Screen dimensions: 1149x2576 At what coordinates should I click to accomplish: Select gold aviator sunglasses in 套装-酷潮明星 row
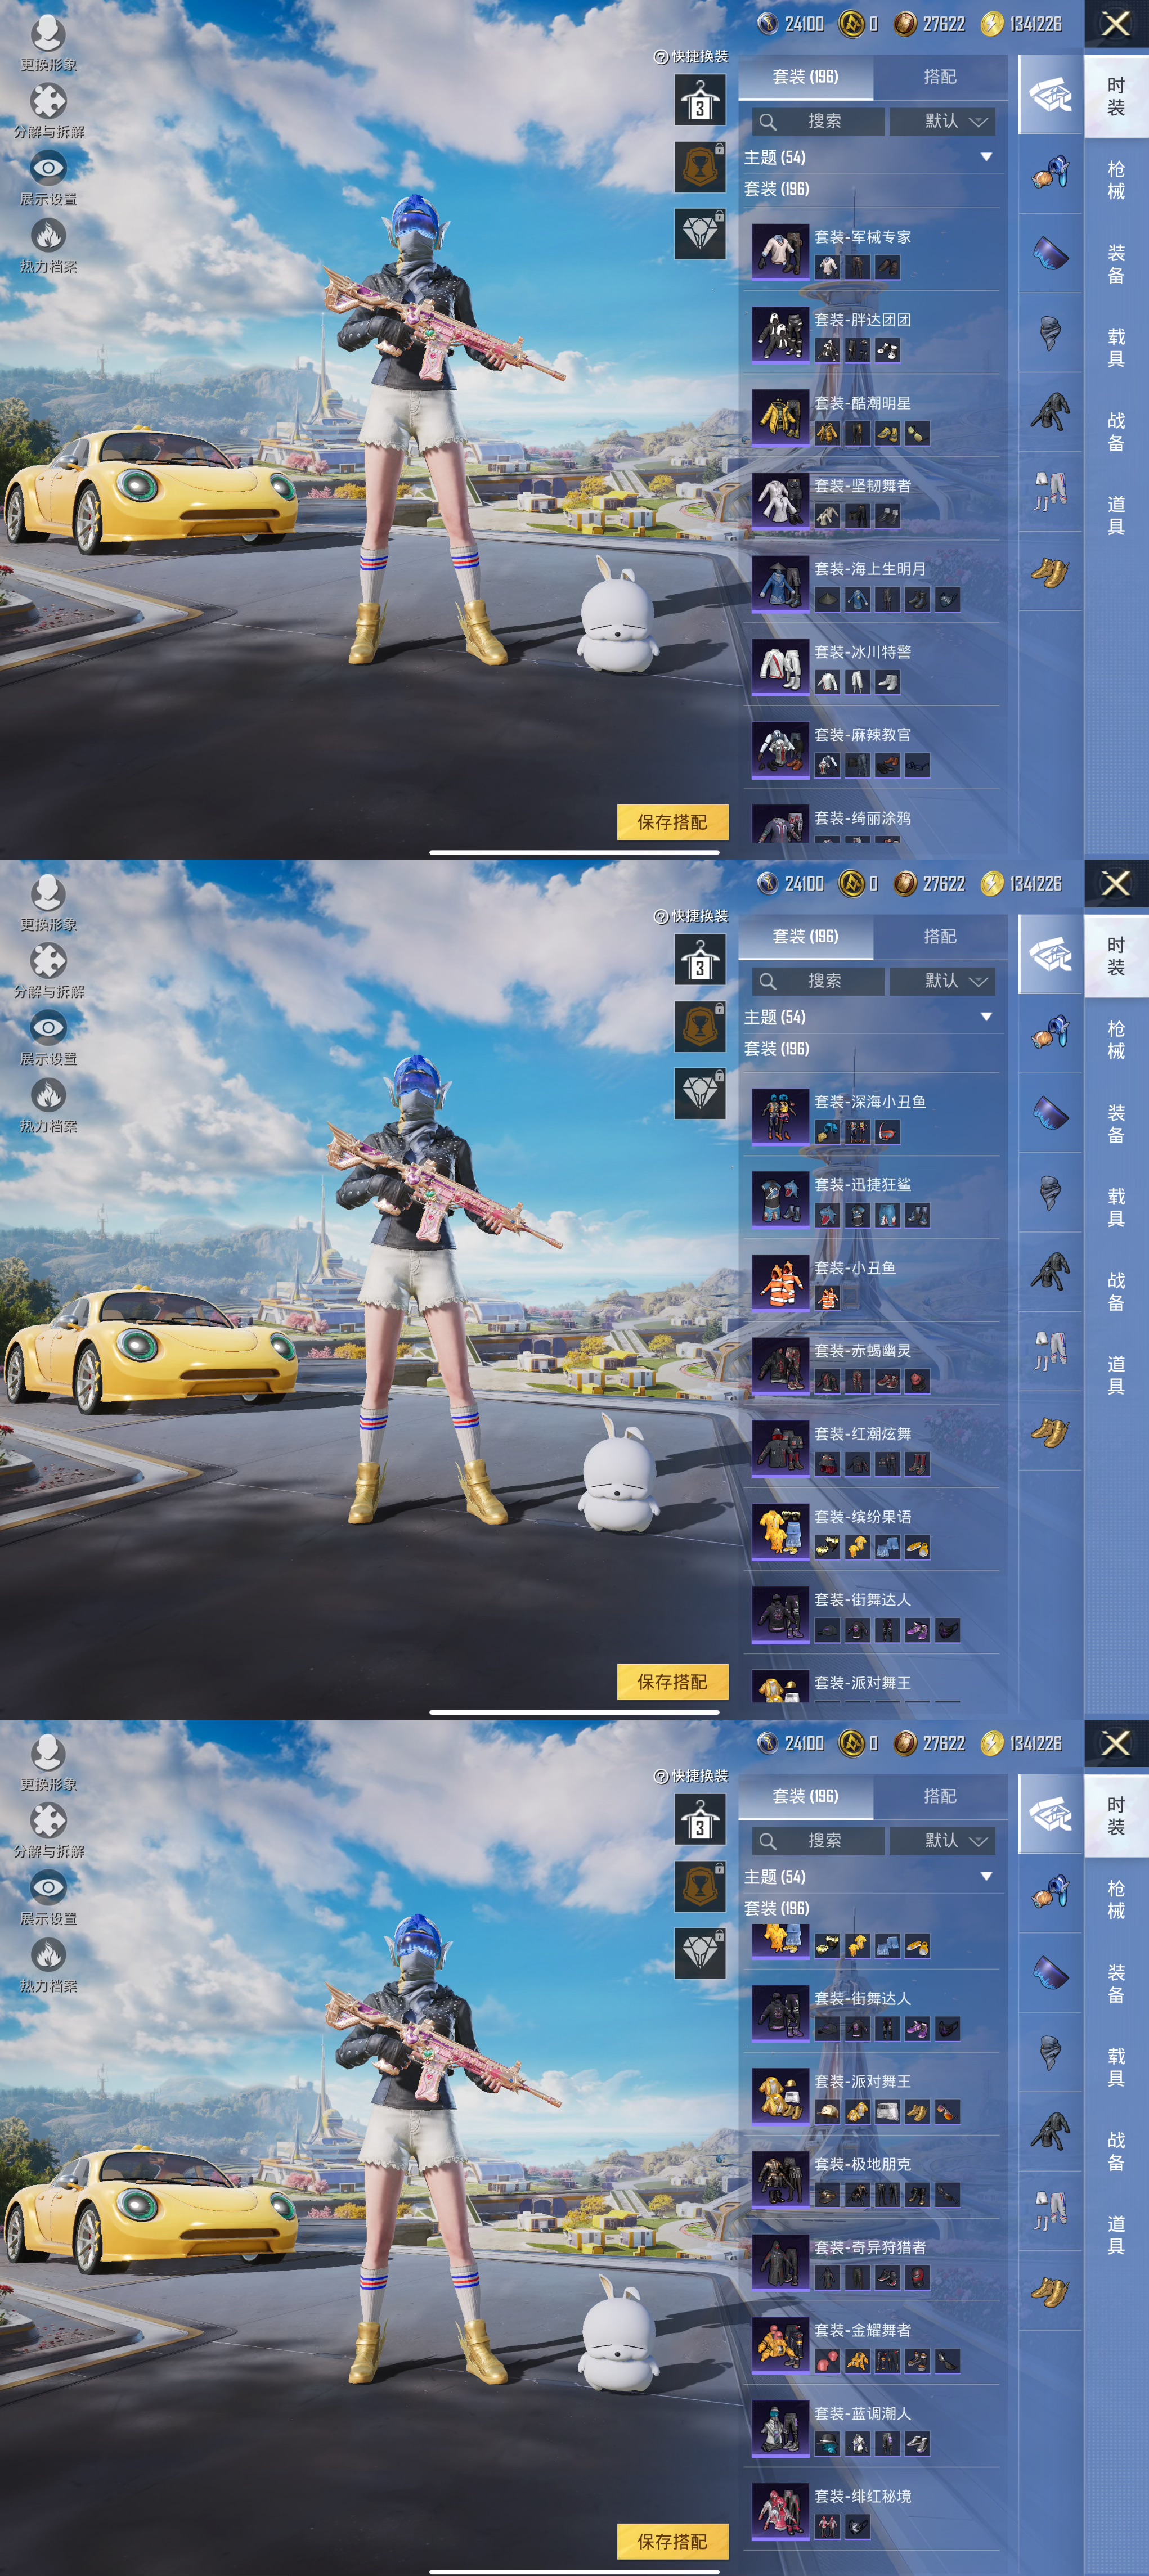[x=917, y=433]
